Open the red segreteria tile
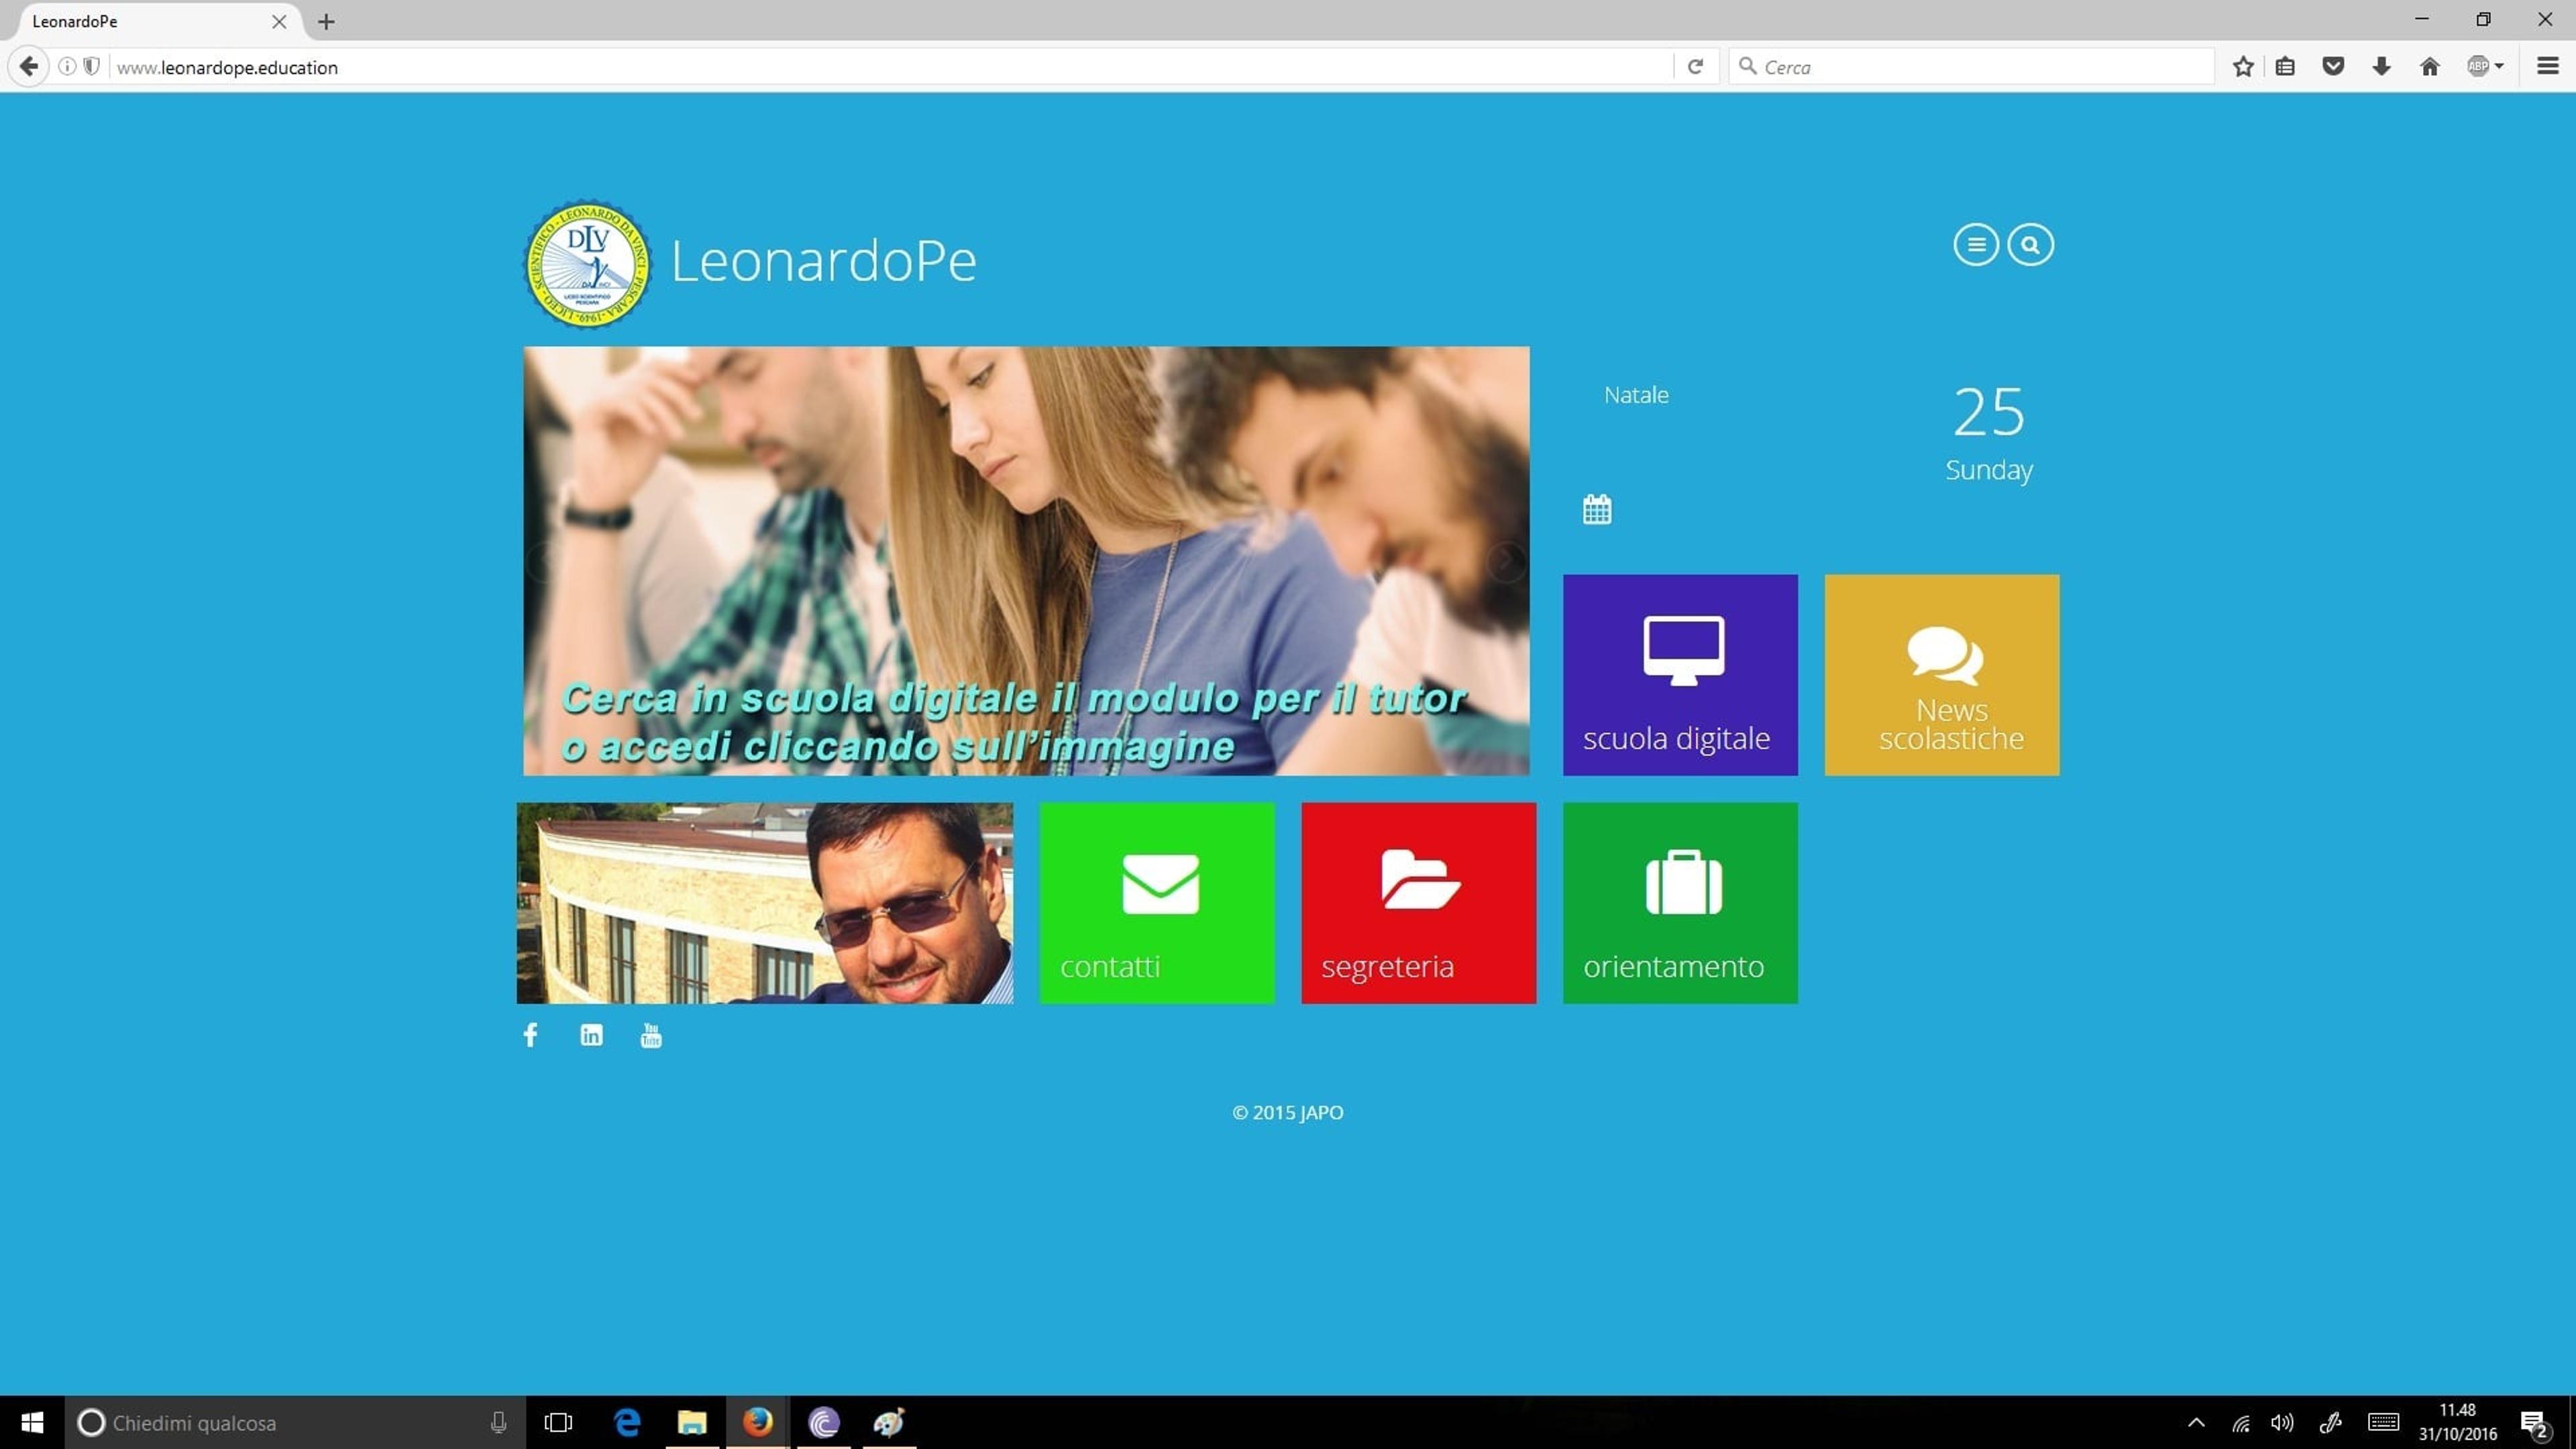 (x=1418, y=903)
